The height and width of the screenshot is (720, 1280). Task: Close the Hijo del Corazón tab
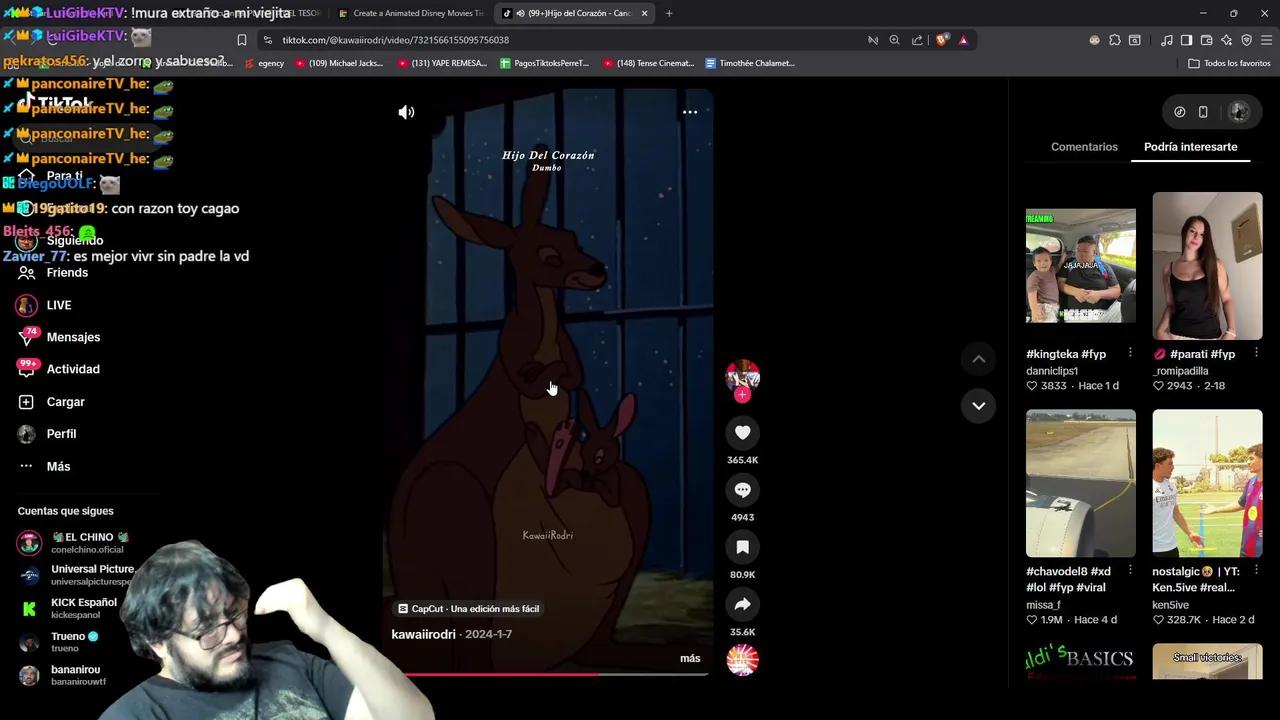pos(644,13)
